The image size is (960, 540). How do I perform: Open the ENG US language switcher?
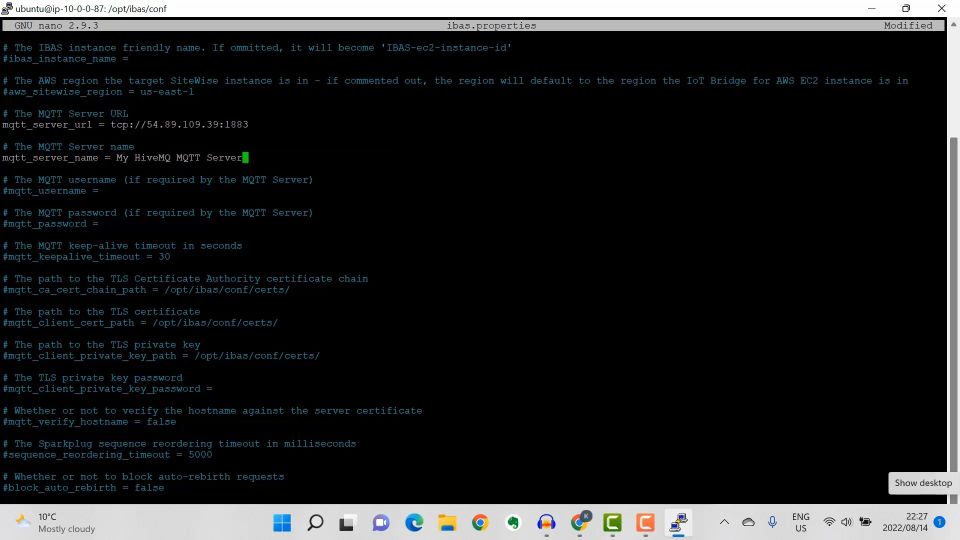tap(801, 522)
